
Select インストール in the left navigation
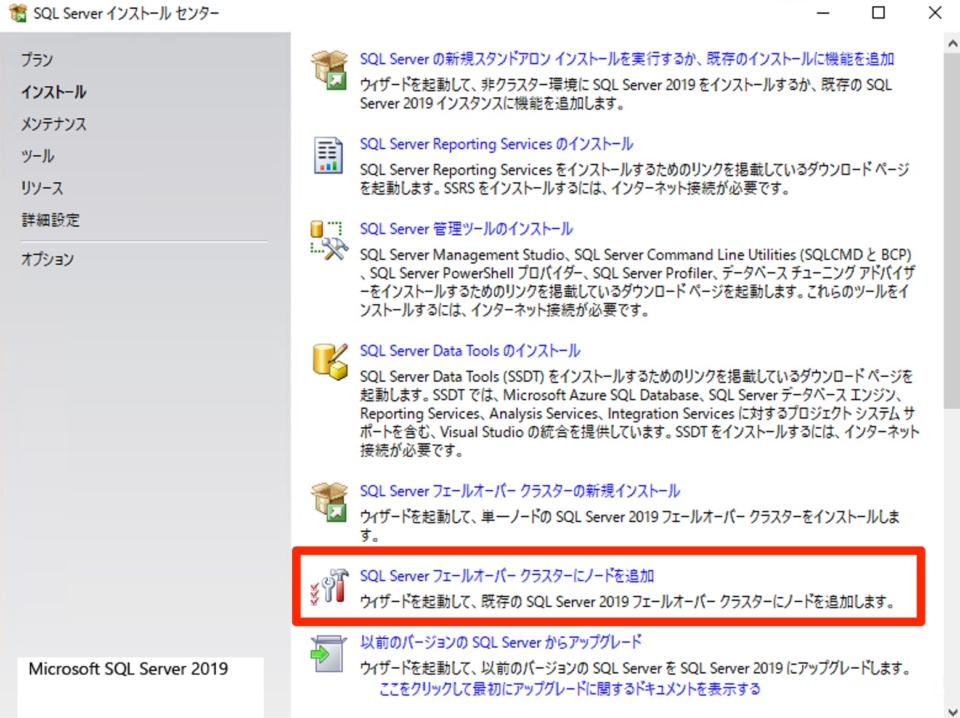[x=53, y=92]
